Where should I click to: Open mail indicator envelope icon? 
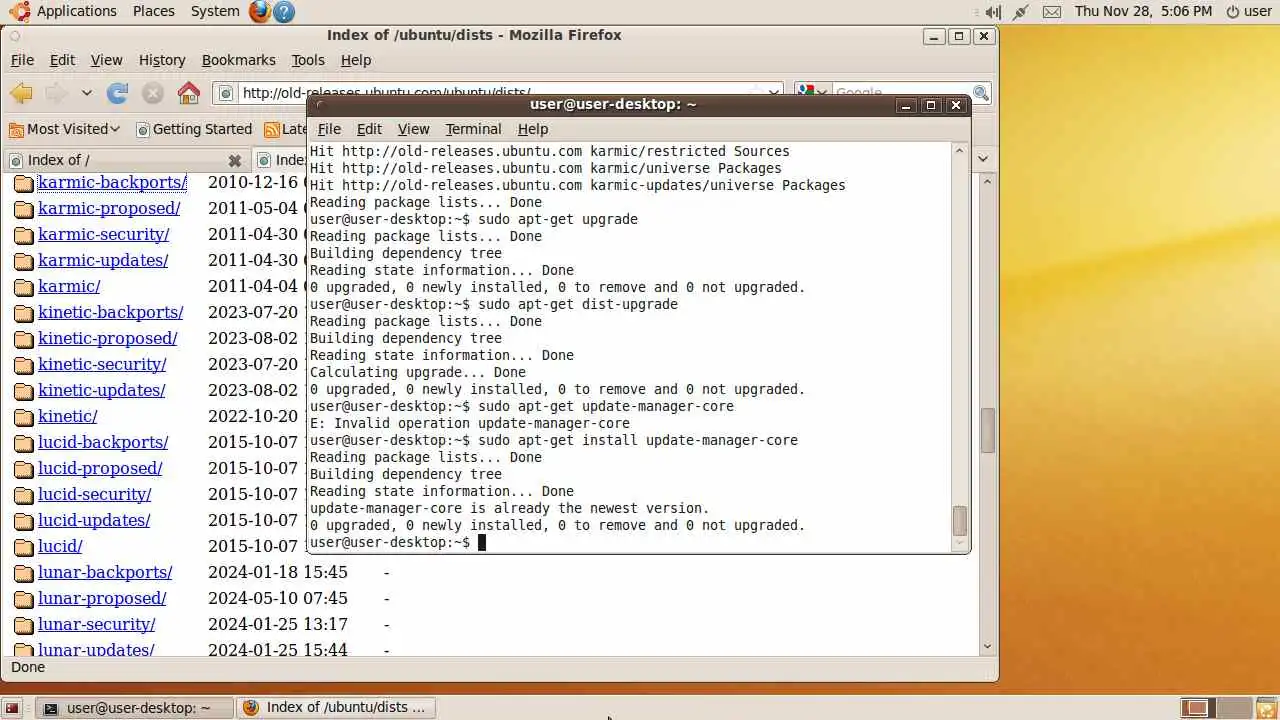pyautogui.click(x=1051, y=12)
